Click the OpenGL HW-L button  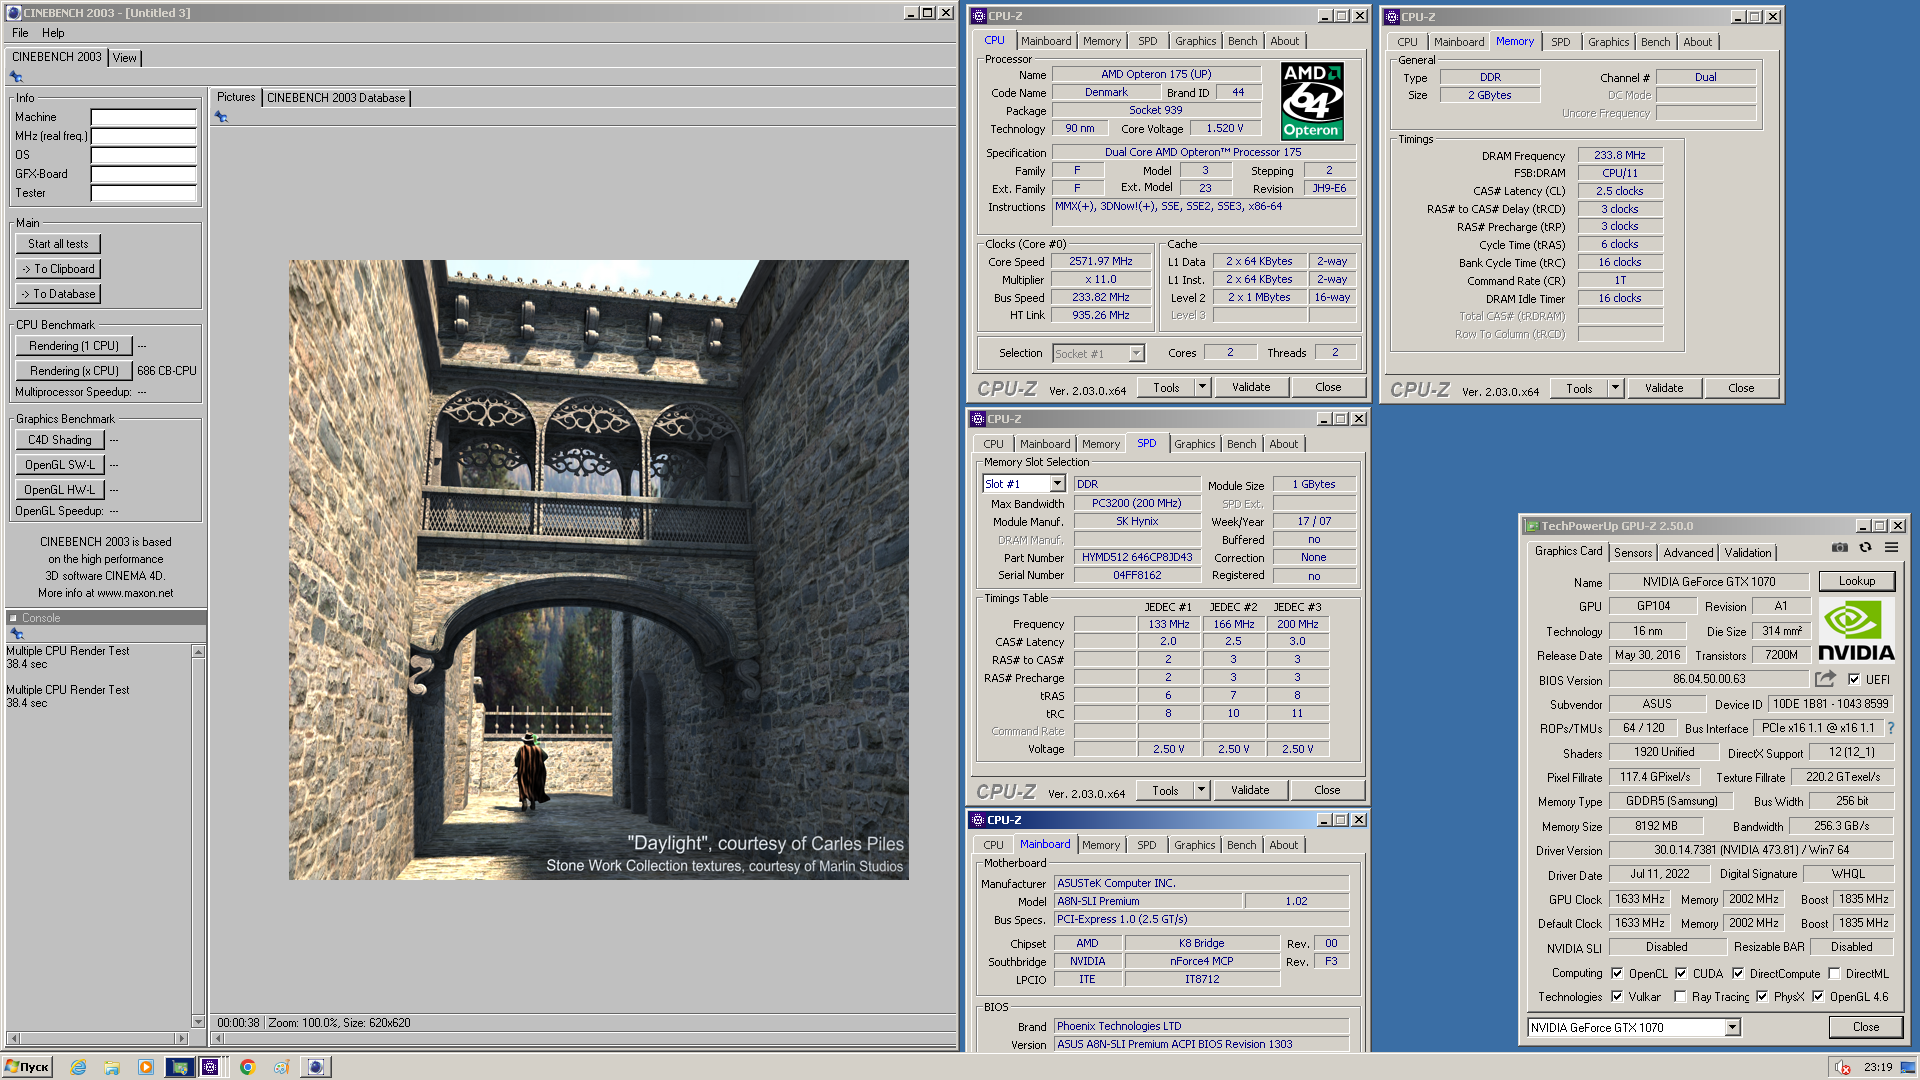click(x=59, y=490)
